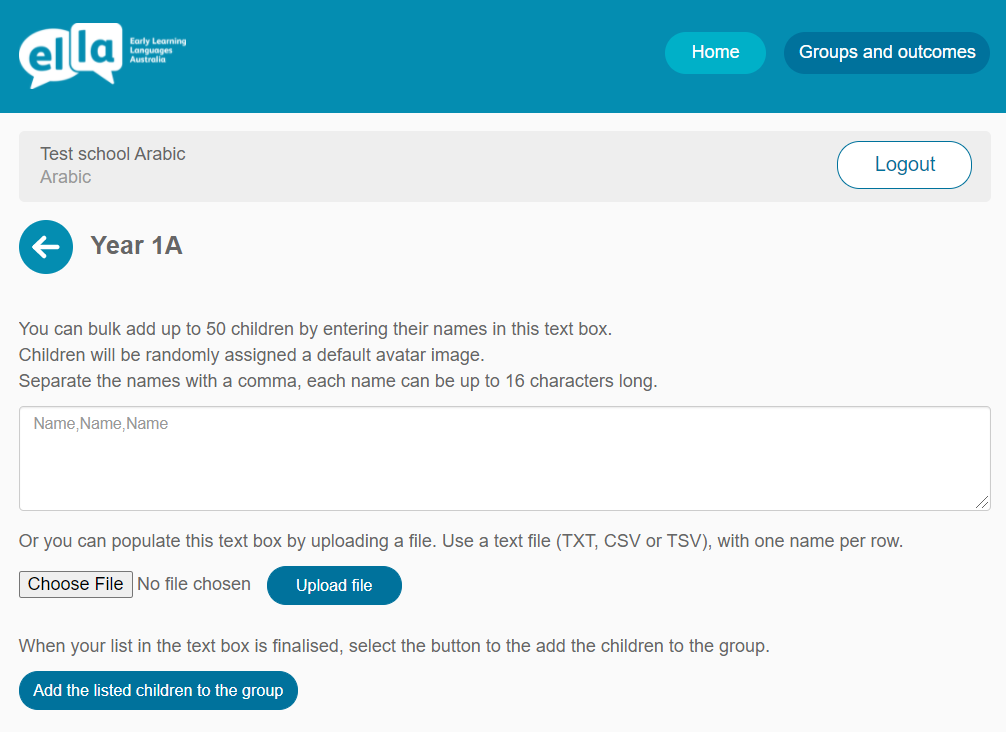Click the ELLA speech bubble logo
Screen dimensions: 1006x732
pyautogui.click(x=70, y=55)
